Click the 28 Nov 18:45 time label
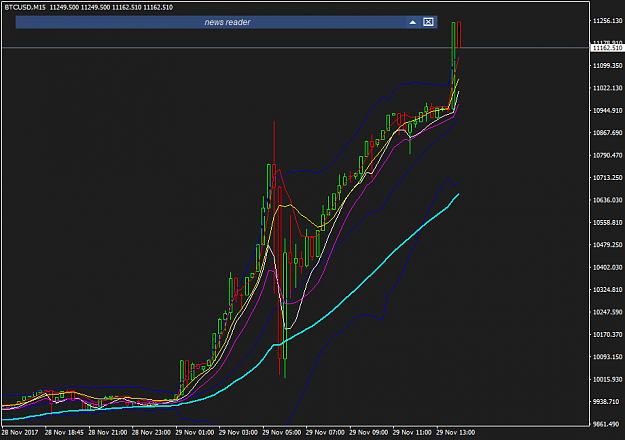Image resolution: width=625 pixels, height=440 pixels. tap(64, 432)
